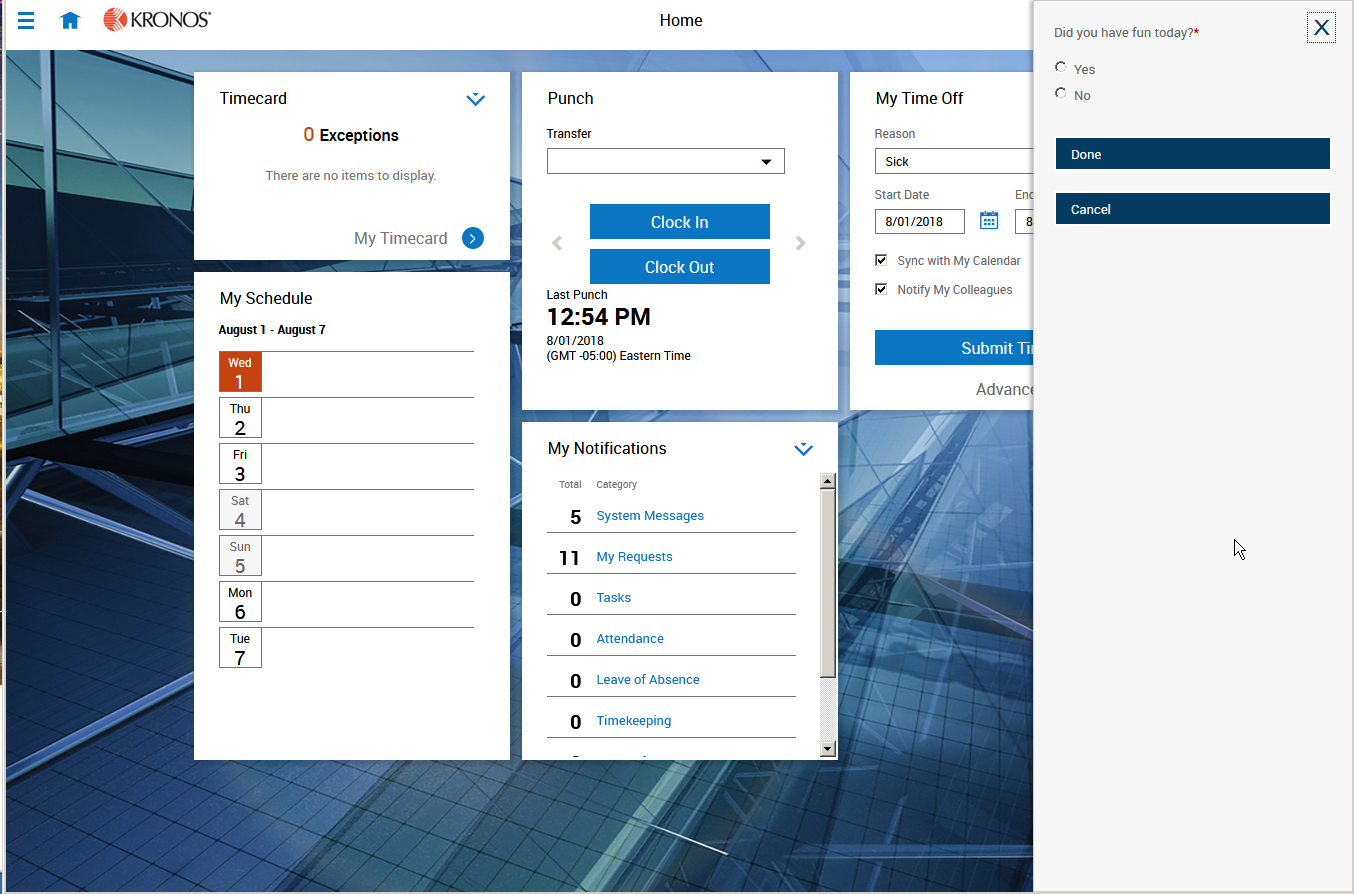The width and height of the screenshot is (1354, 894).
Task: Click the Start Date input field
Action: tap(919, 221)
